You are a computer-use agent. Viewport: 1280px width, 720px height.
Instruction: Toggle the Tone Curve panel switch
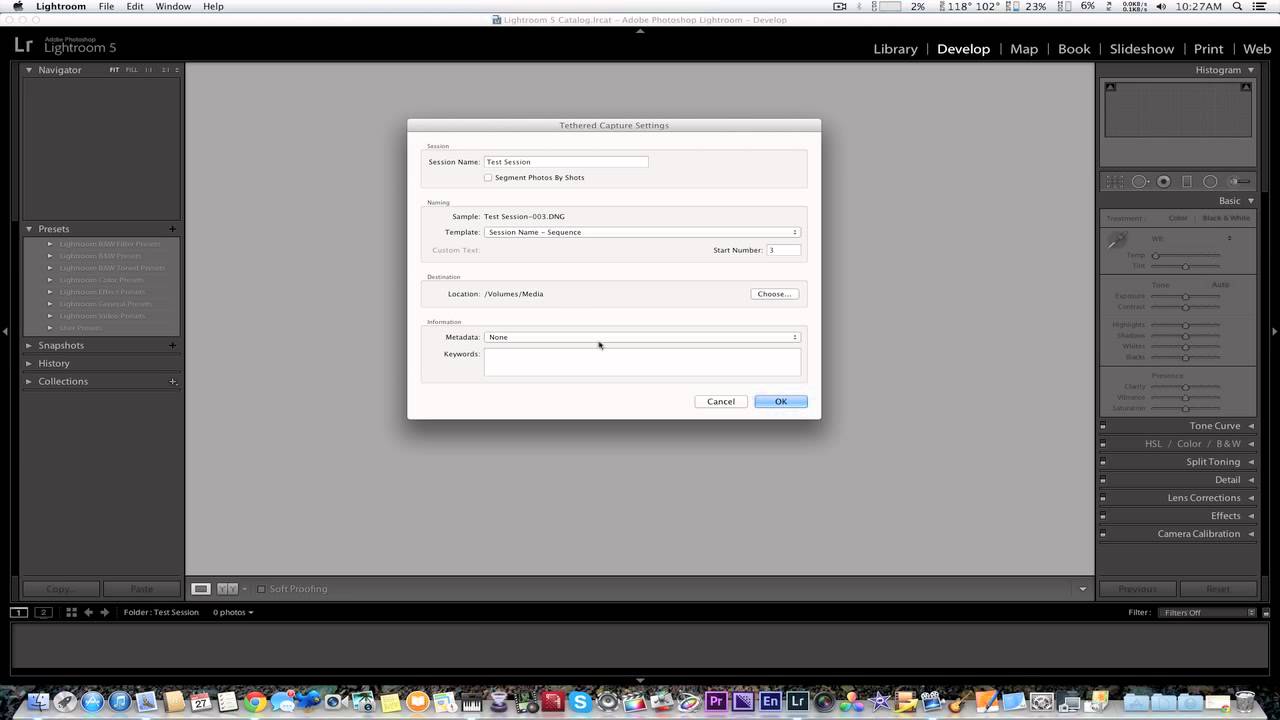[1103, 426]
